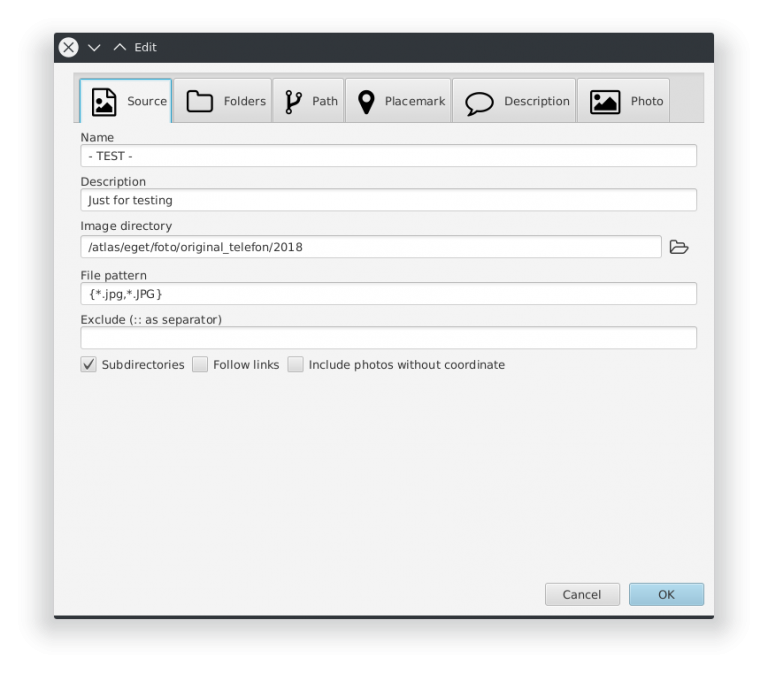Confirm with the OK button
The height and width of the screenshot is (673, 768).
[667, 595]
